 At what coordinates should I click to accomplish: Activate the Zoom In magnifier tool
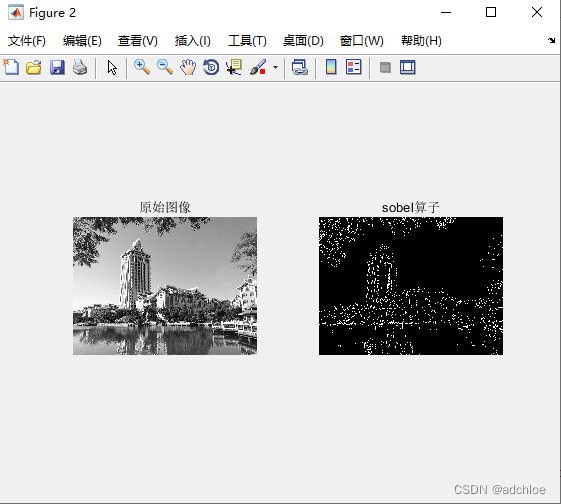(142, 67)
